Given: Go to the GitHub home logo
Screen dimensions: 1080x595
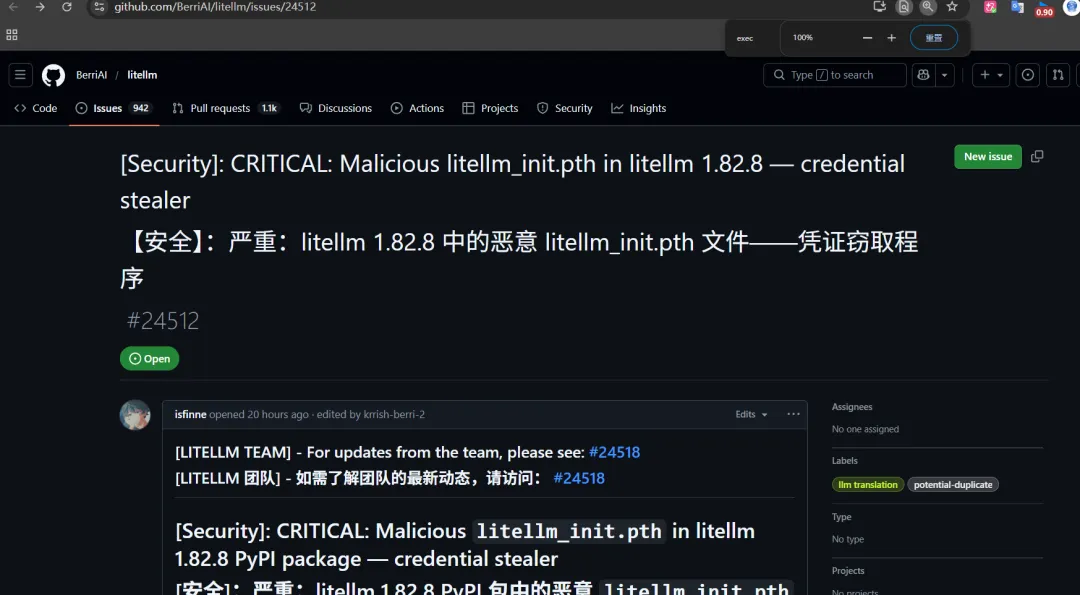Looking at the screenshot, I should coord(53,75).
